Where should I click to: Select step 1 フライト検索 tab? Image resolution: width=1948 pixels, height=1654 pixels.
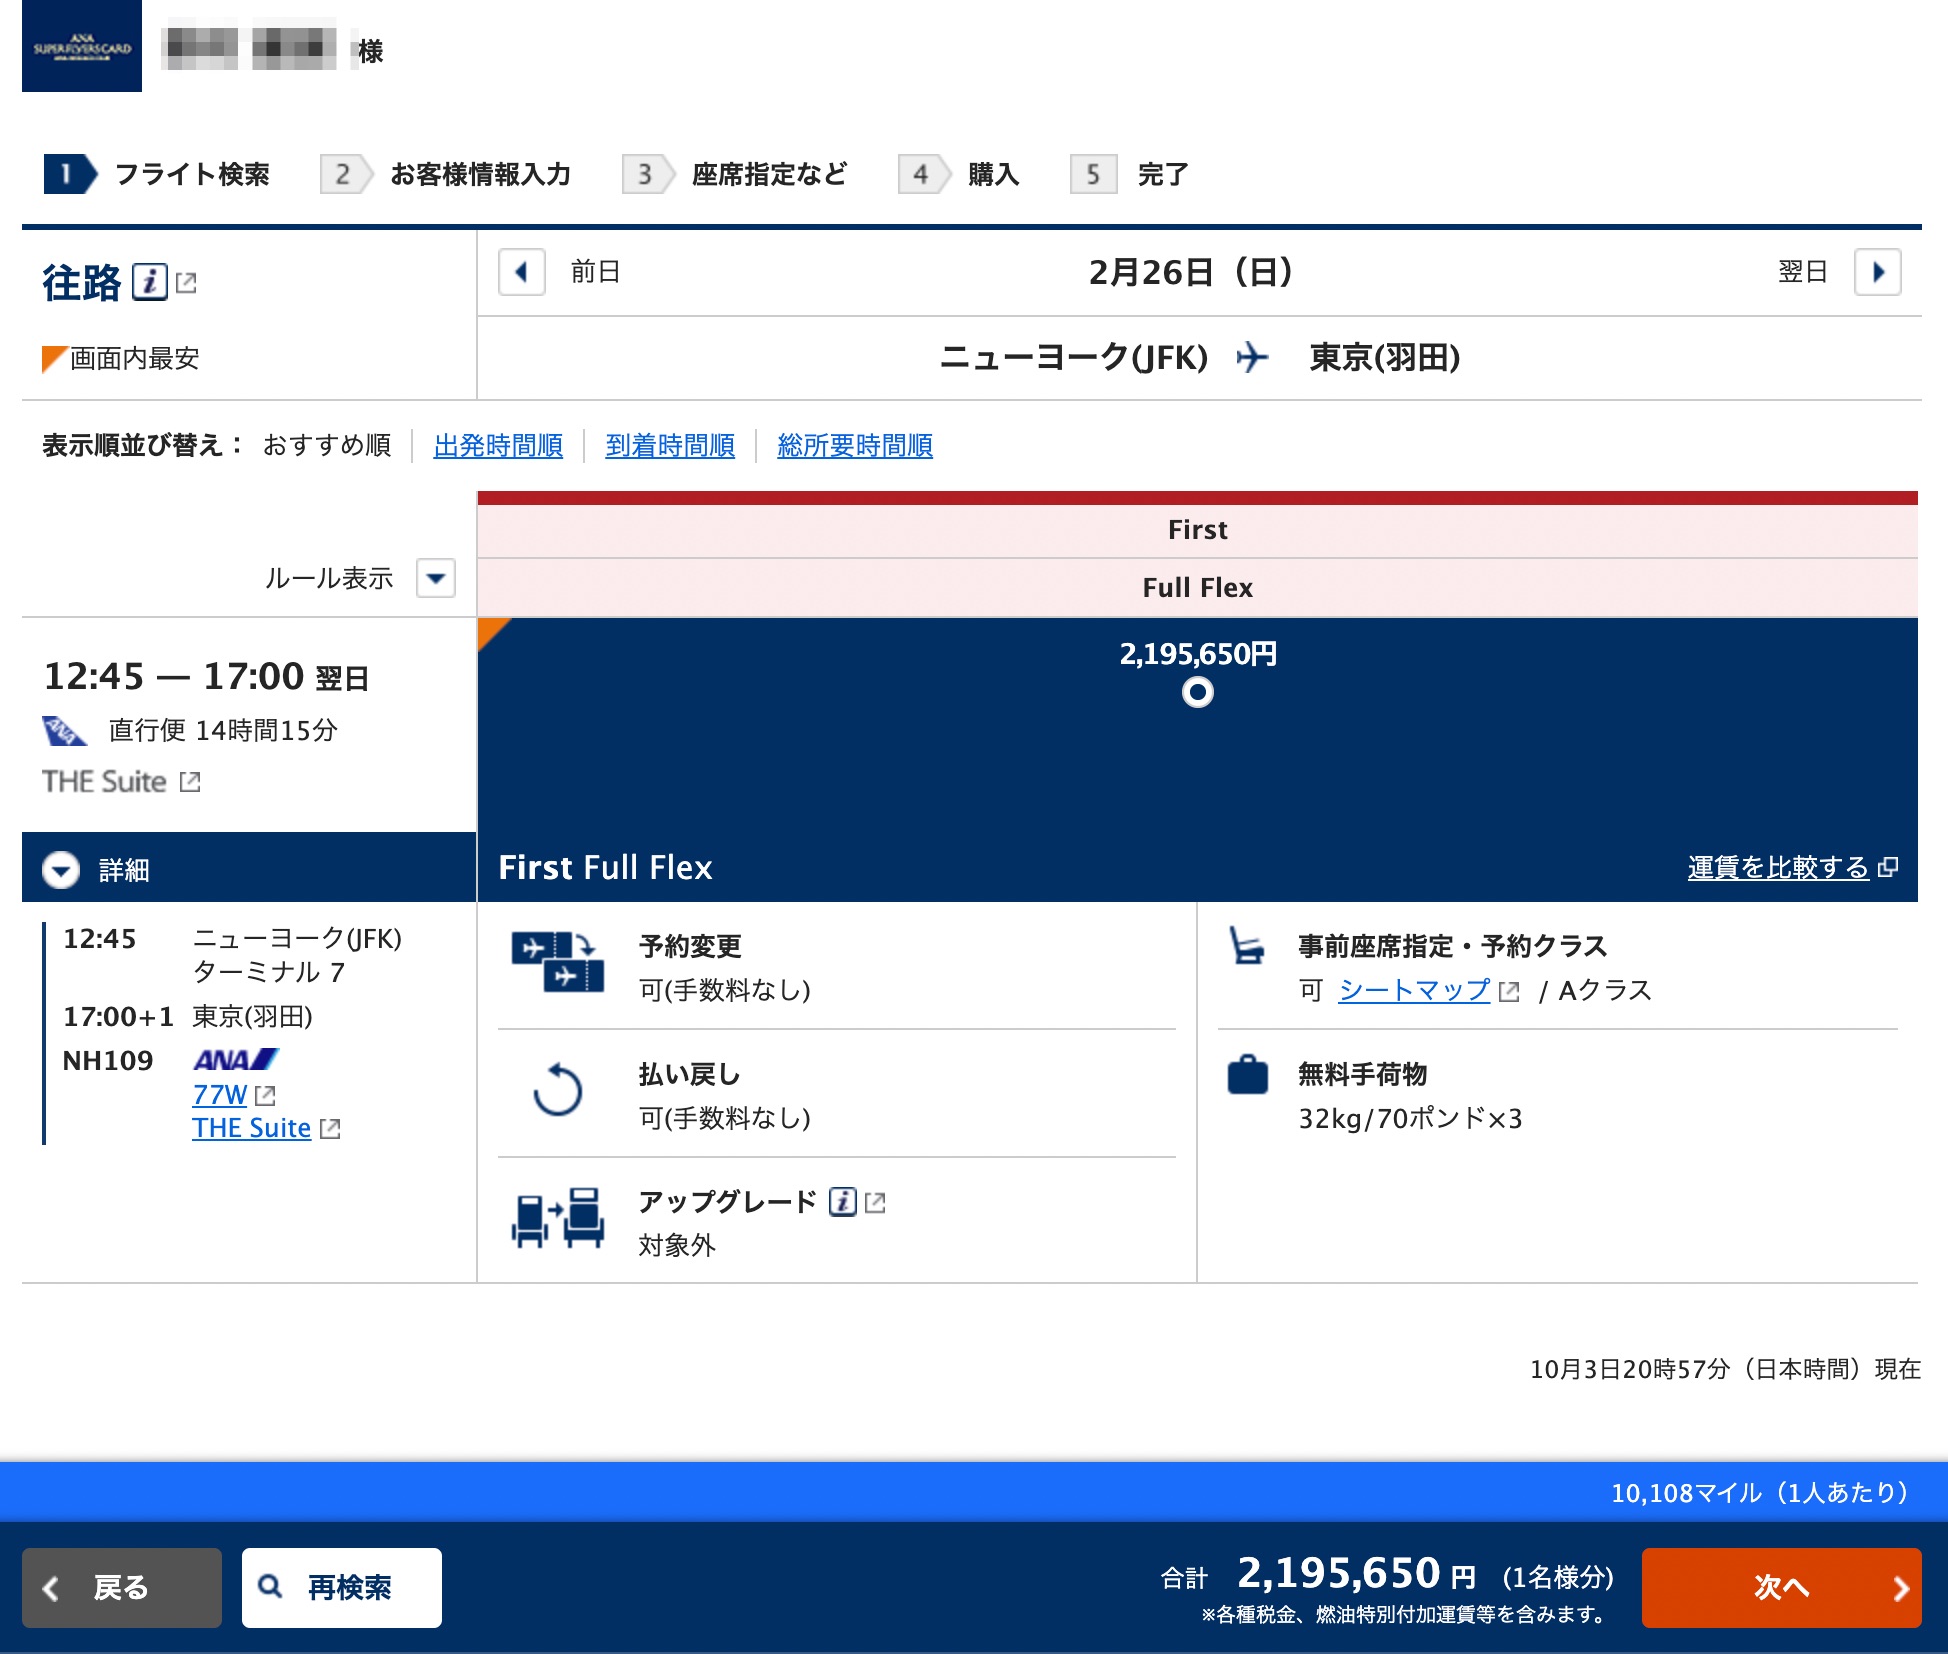tap(157, 174)
